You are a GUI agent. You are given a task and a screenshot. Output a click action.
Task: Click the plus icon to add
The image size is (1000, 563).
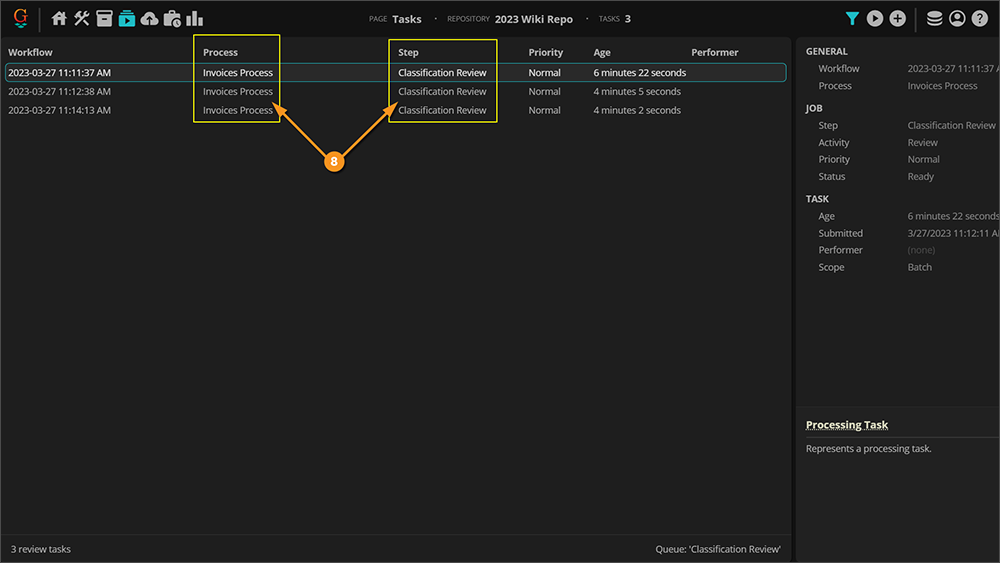pyautogui.click(x=898, y=18)
